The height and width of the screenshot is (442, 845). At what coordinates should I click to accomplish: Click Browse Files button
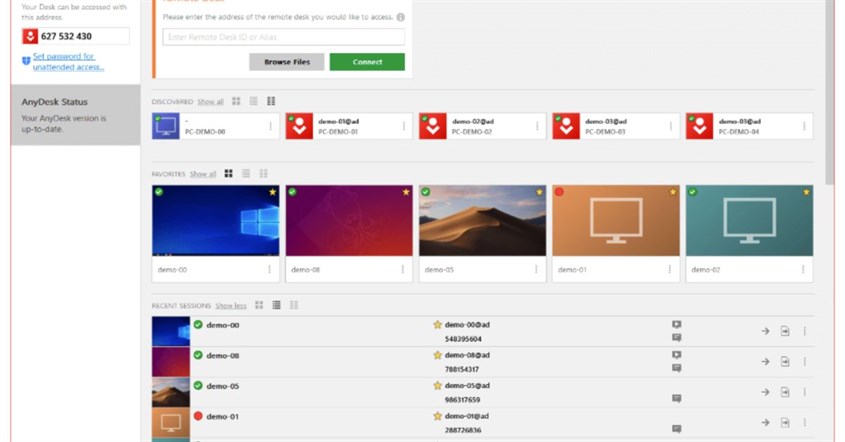[x=287, y=62]
